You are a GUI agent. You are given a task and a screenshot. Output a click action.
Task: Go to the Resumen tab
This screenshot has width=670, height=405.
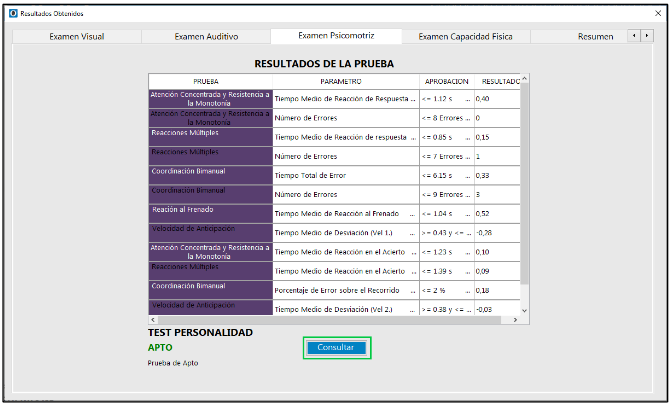coord(595,36)
